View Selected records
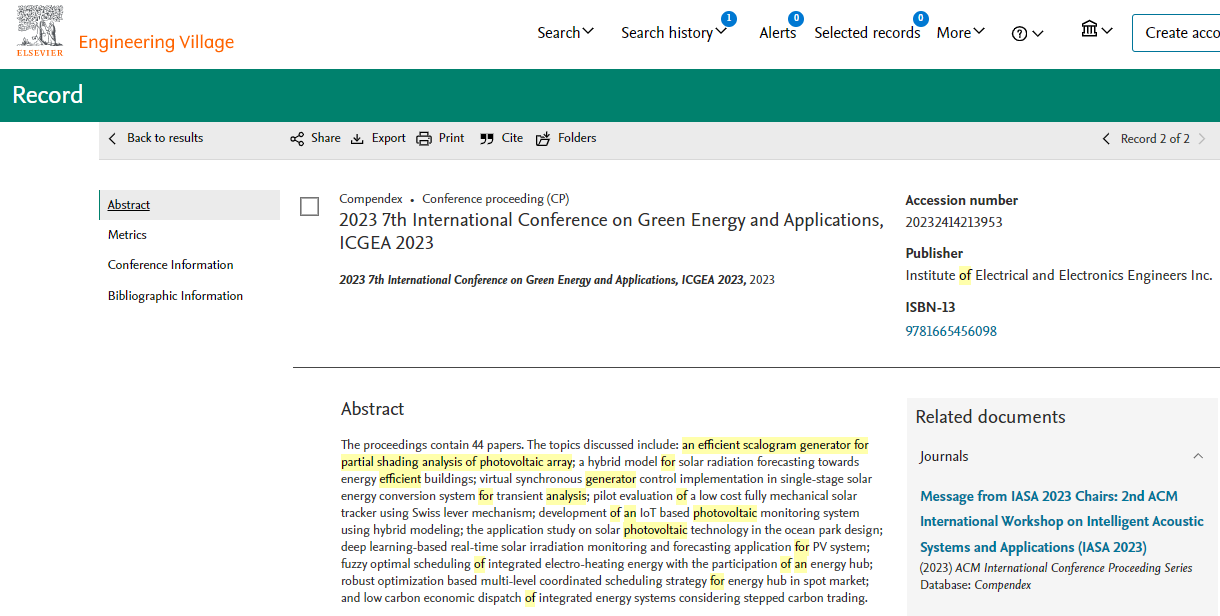Viewport: 1220px width, 616px height. [867, 33]
